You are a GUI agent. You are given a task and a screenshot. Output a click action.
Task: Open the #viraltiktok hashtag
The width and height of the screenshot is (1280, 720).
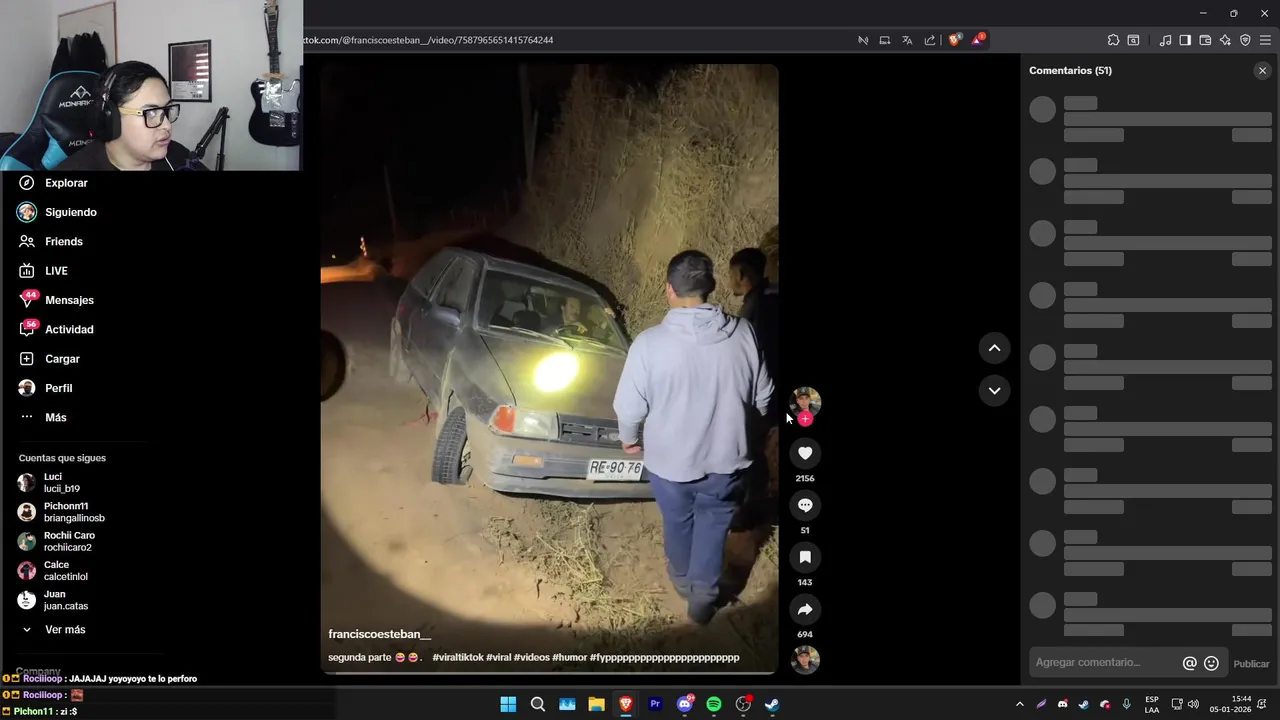pyautogui.click(x=458, y=657)
